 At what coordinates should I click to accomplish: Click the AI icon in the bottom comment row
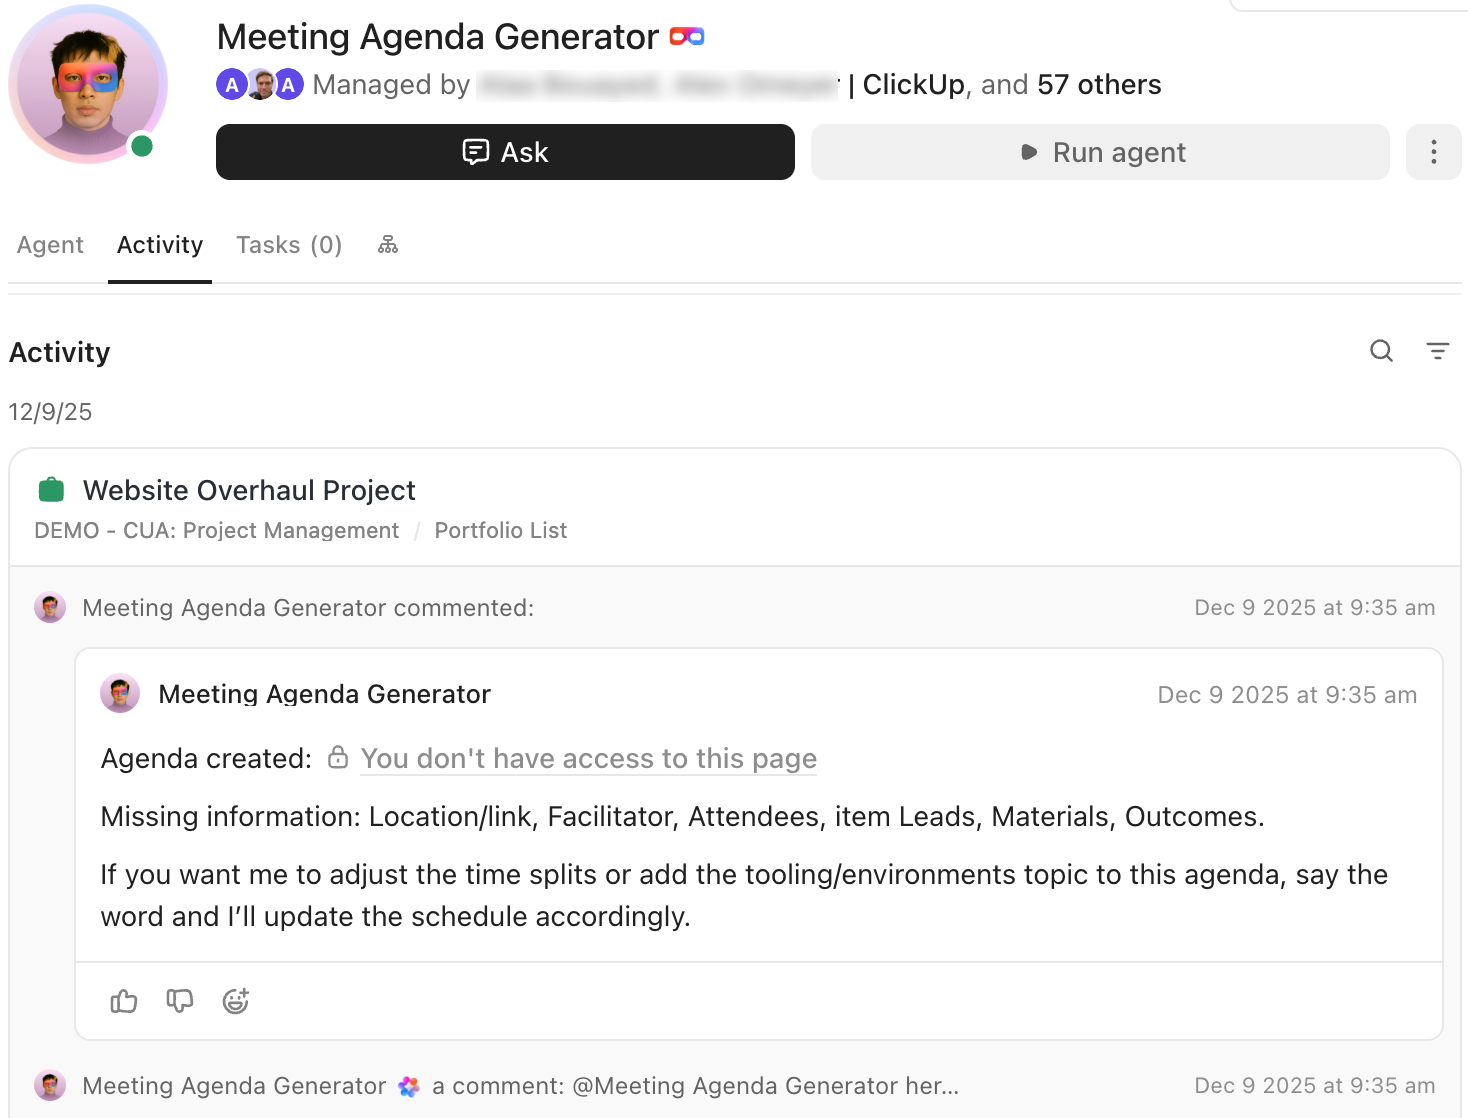pyautogui.click(x=408, y=1086)
